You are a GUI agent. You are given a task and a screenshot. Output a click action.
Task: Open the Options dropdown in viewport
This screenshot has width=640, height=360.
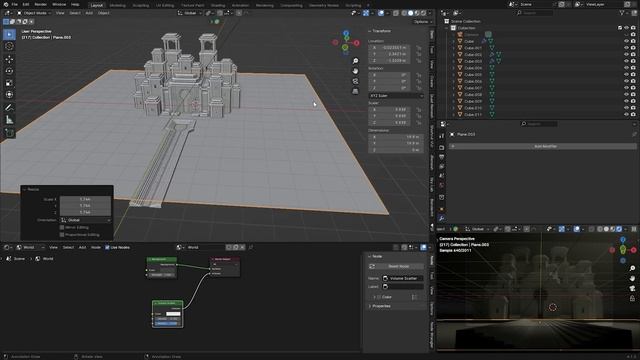[422, 22]
